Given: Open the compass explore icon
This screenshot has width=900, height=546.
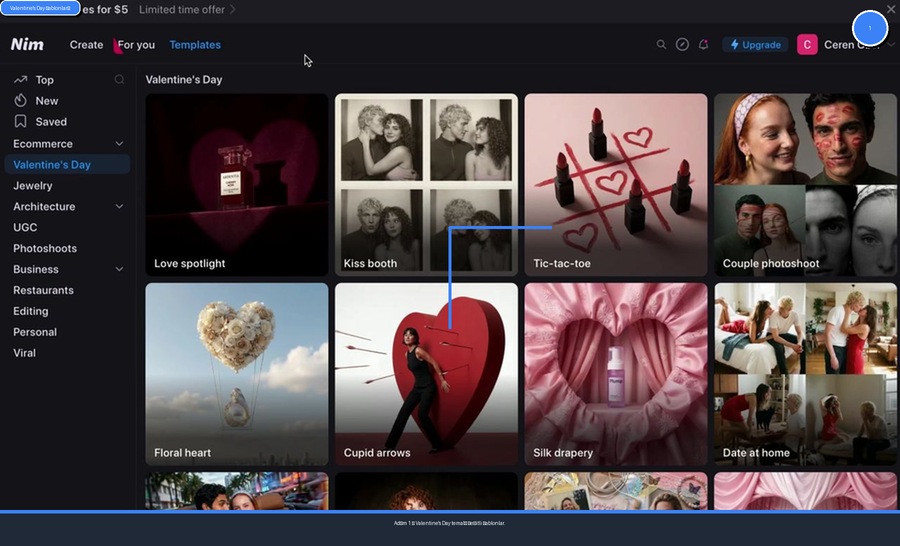Looking at the screenshot, I should [x=682, y=44].
